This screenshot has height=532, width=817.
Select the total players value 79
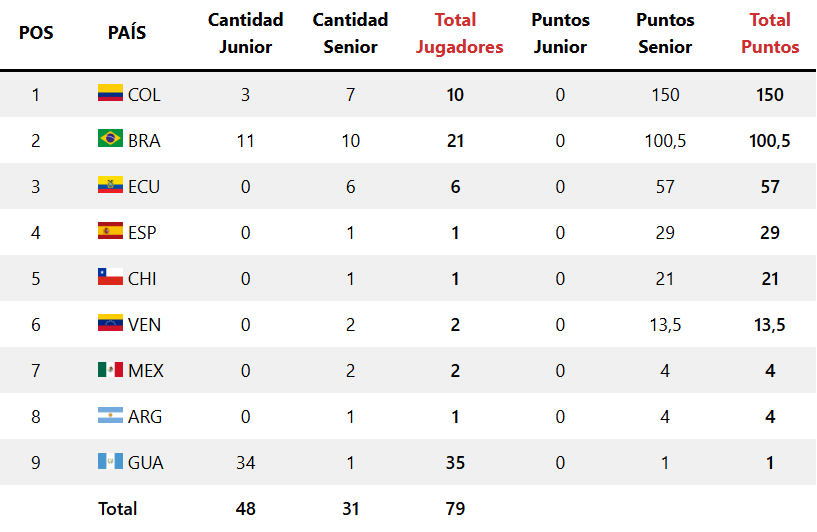(x=455, y=509)
